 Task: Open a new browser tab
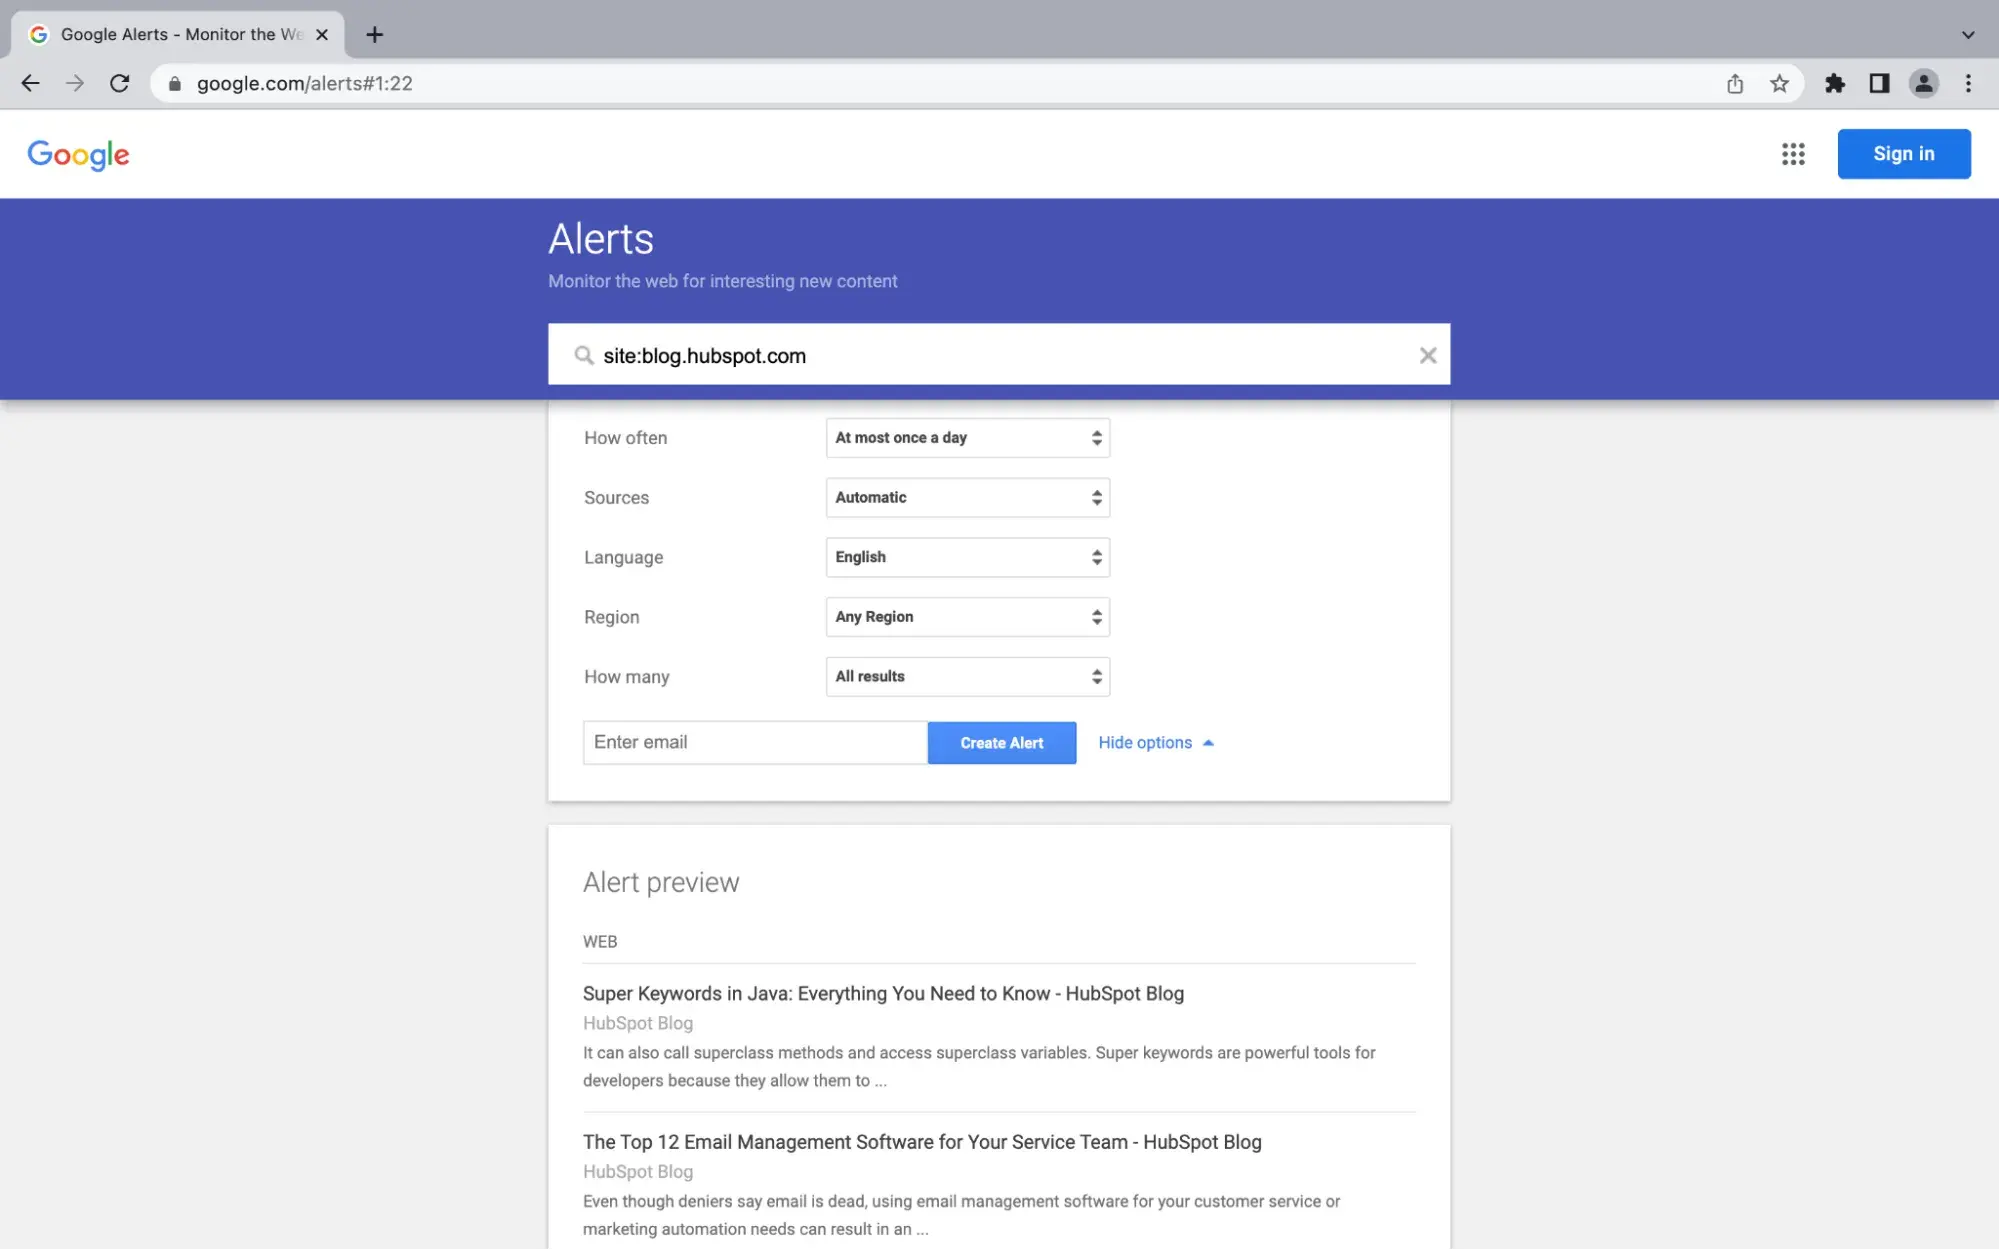(x=375, y=35)
